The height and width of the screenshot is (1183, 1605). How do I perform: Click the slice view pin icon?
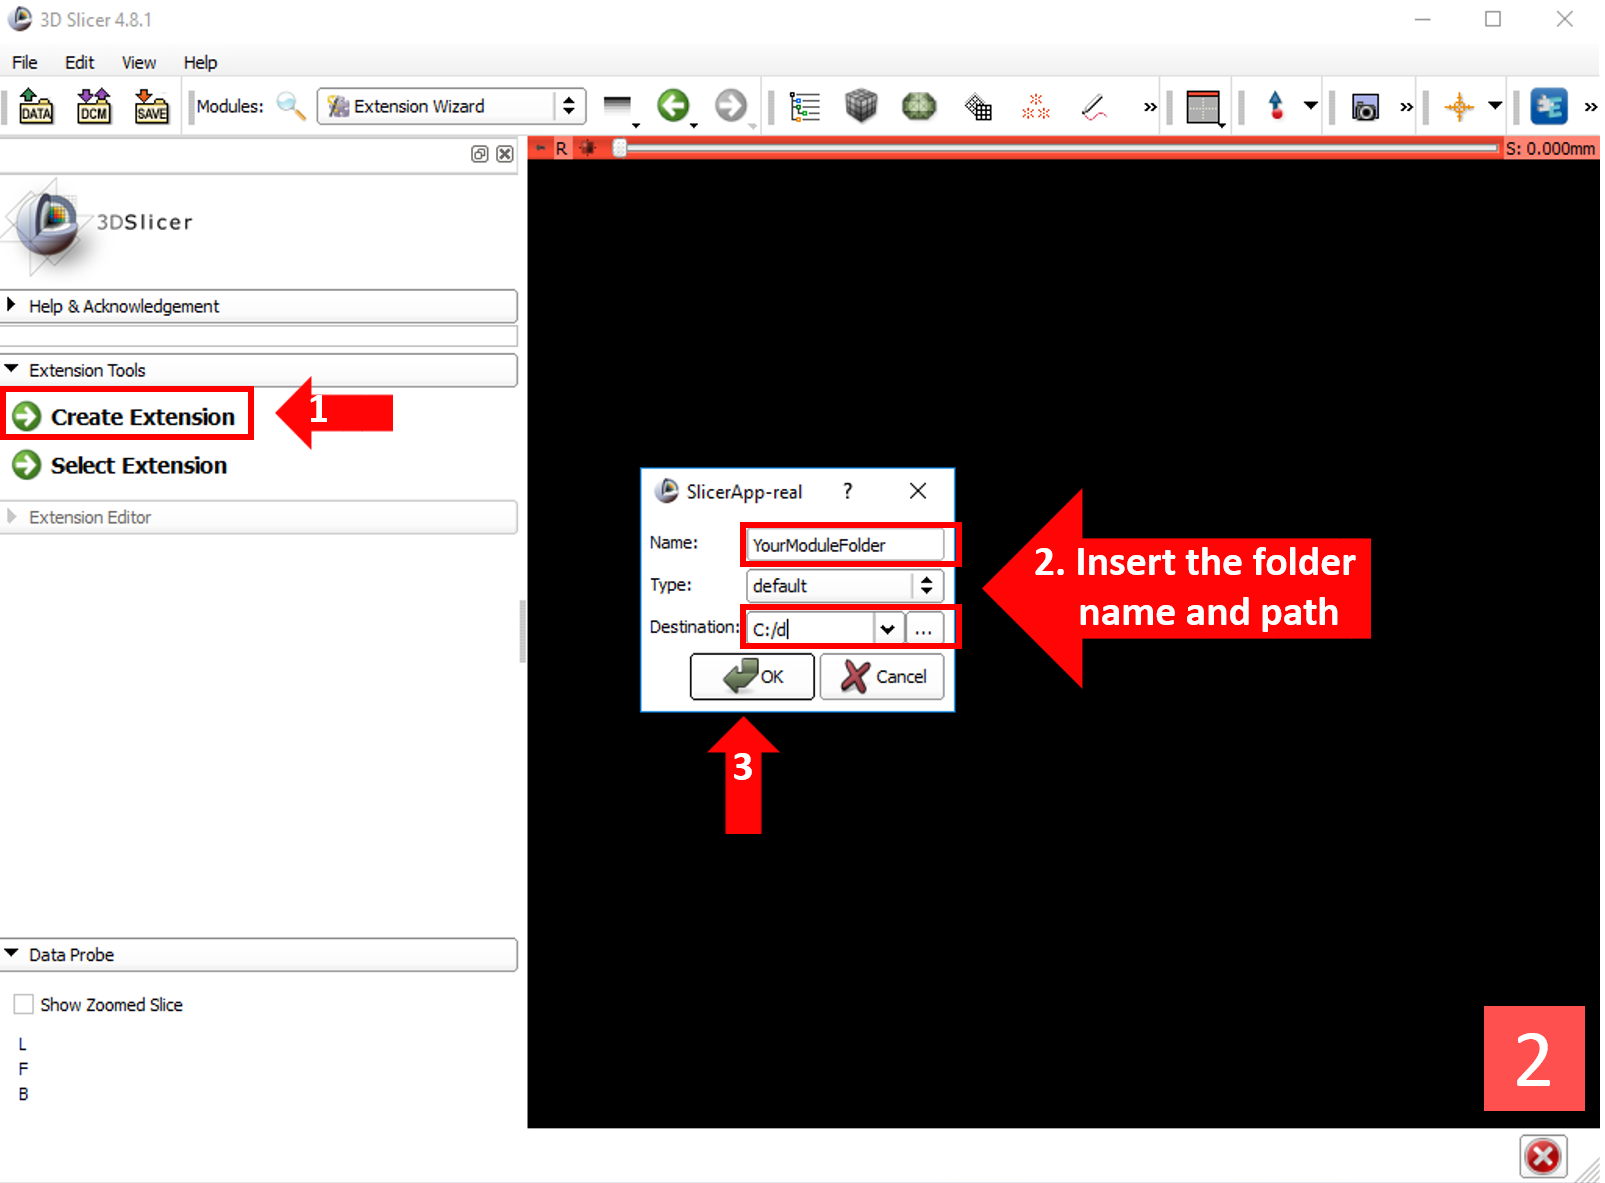pos(541,148)
